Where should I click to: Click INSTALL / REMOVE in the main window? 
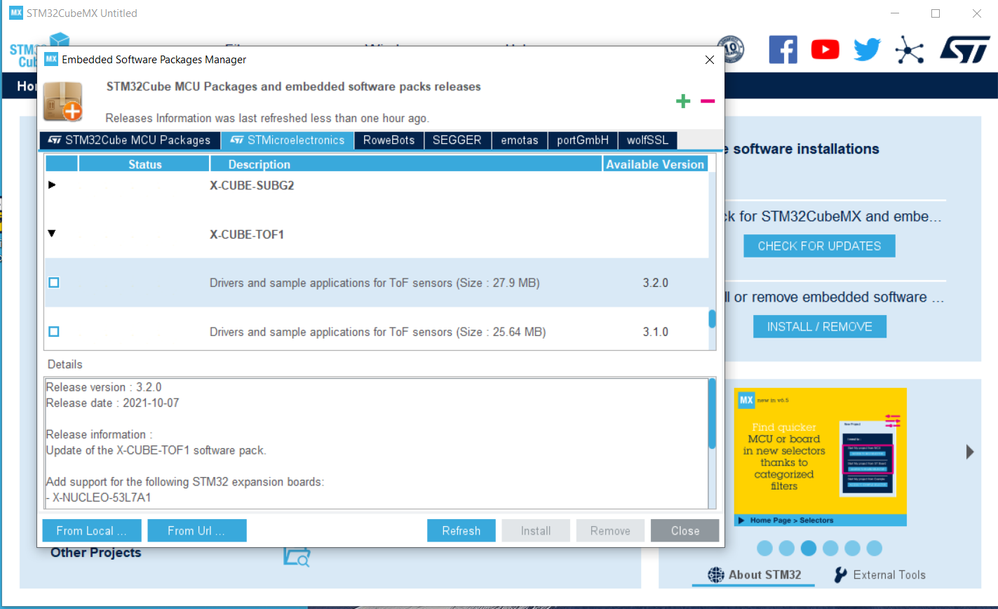[x=820, y=326]
